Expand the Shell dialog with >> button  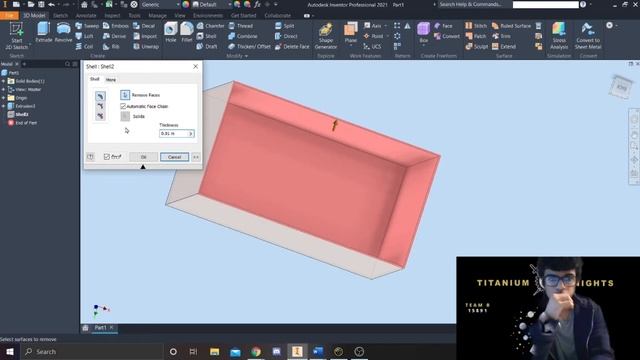tap(196, 157)
